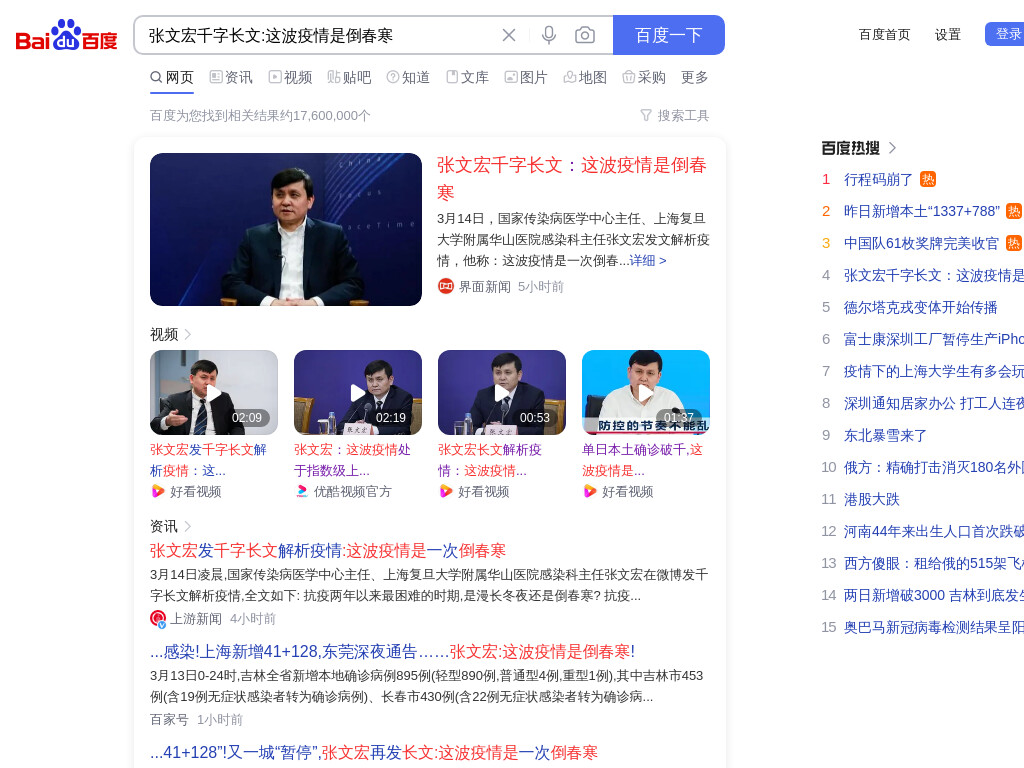The width and height of the screenshot is (1024, 768).
Task: Open hot search 奥巴马新冠病毒检测结果
Action: click(x=934, y=628)
